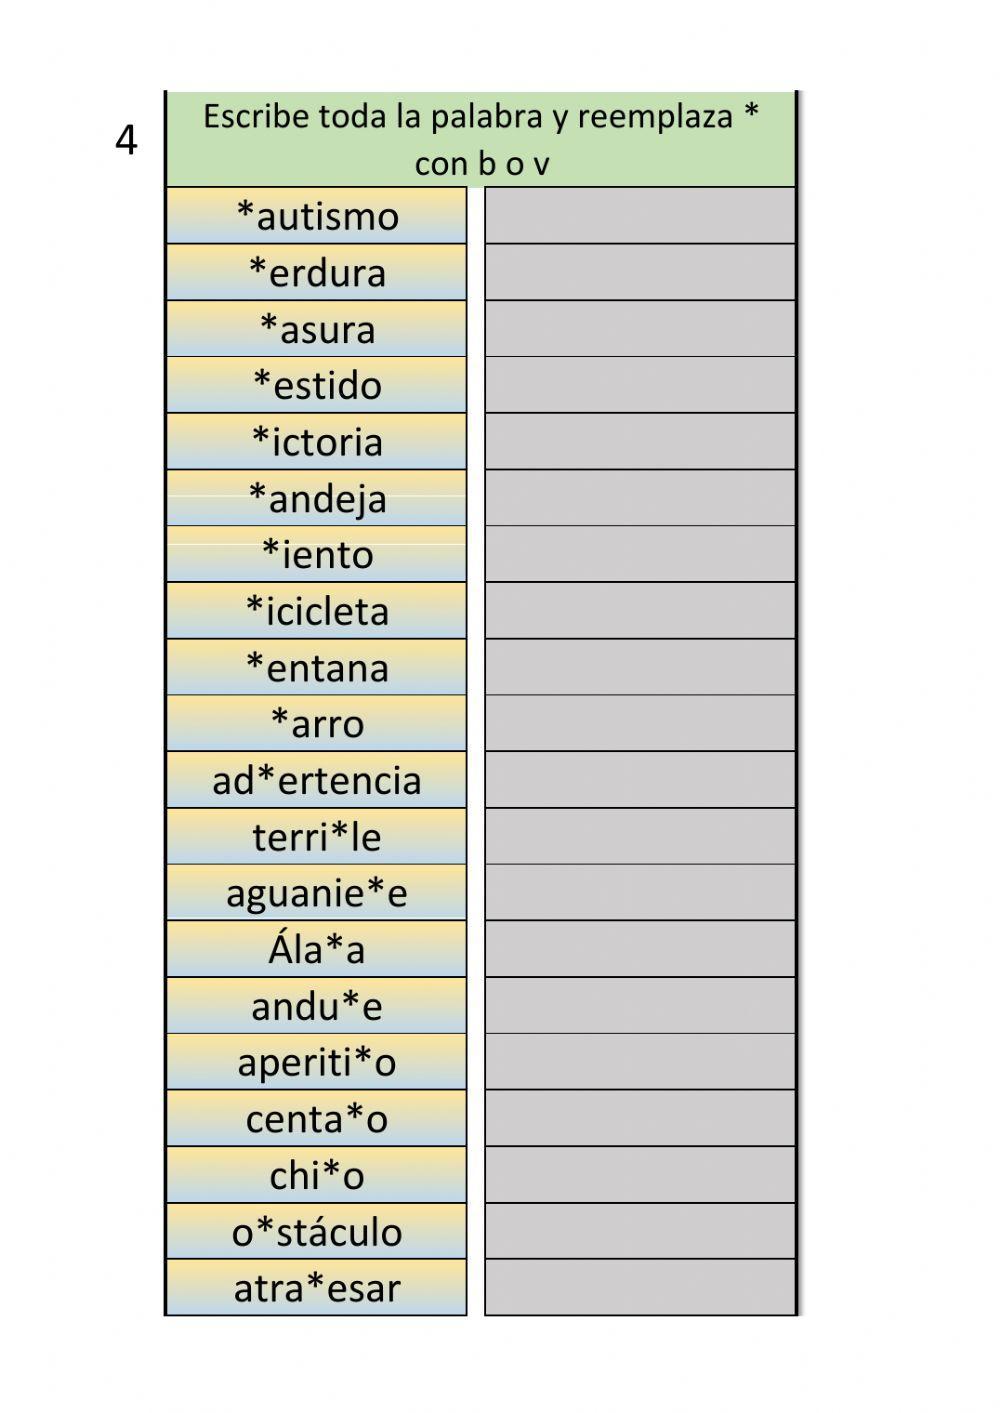The height and width of the screenshot is (1413, 1000).
Task: Click the answer field beside aguanie*e
Action: tap(640, 892)
